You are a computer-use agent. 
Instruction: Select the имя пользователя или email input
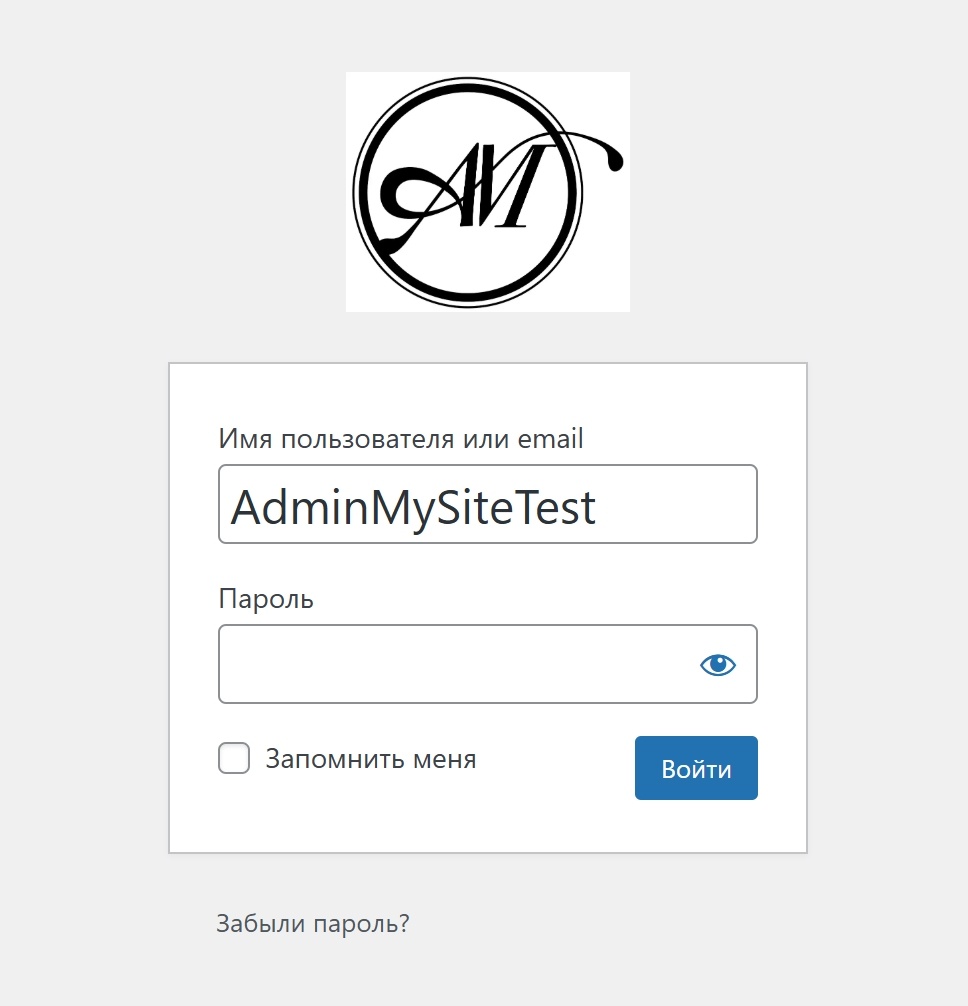[x=487, y=504]
